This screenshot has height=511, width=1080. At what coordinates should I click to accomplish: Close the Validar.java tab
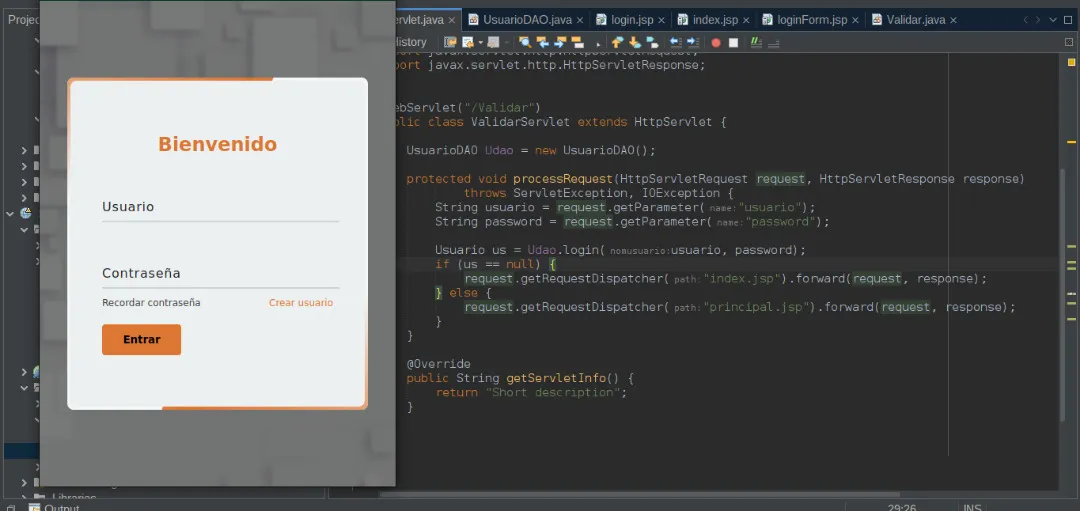click(x=953, y=21)
